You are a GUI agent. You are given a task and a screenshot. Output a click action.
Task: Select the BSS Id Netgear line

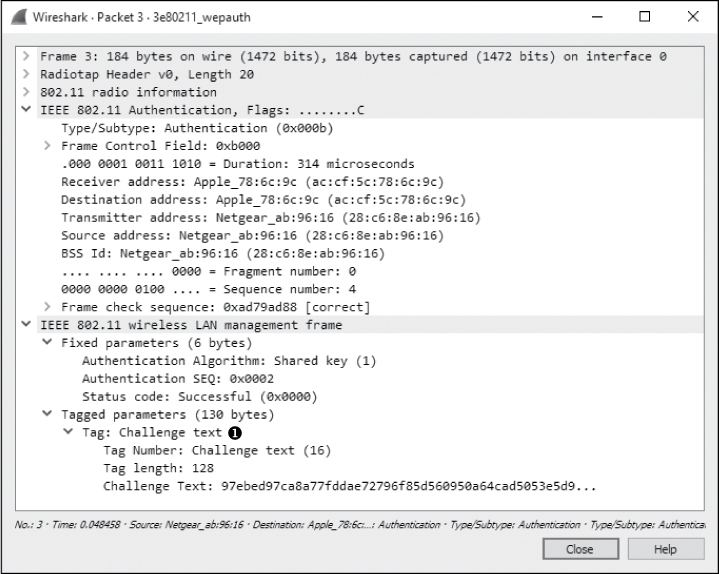[x=223, y=253]
